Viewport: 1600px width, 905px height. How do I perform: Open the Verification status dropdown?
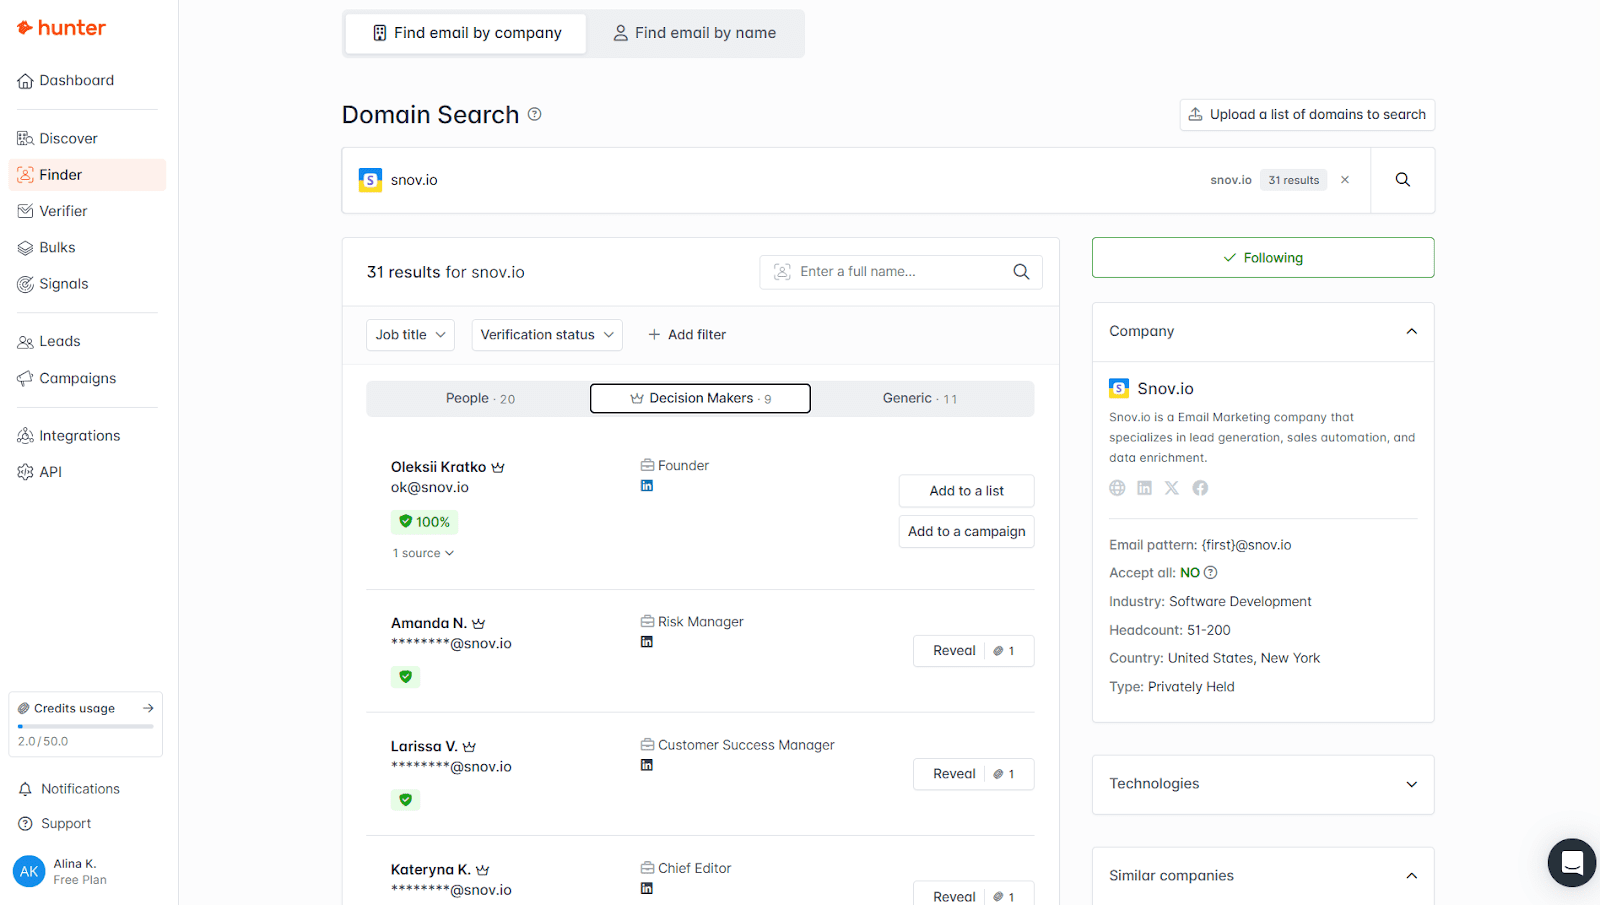coord(546,335)
